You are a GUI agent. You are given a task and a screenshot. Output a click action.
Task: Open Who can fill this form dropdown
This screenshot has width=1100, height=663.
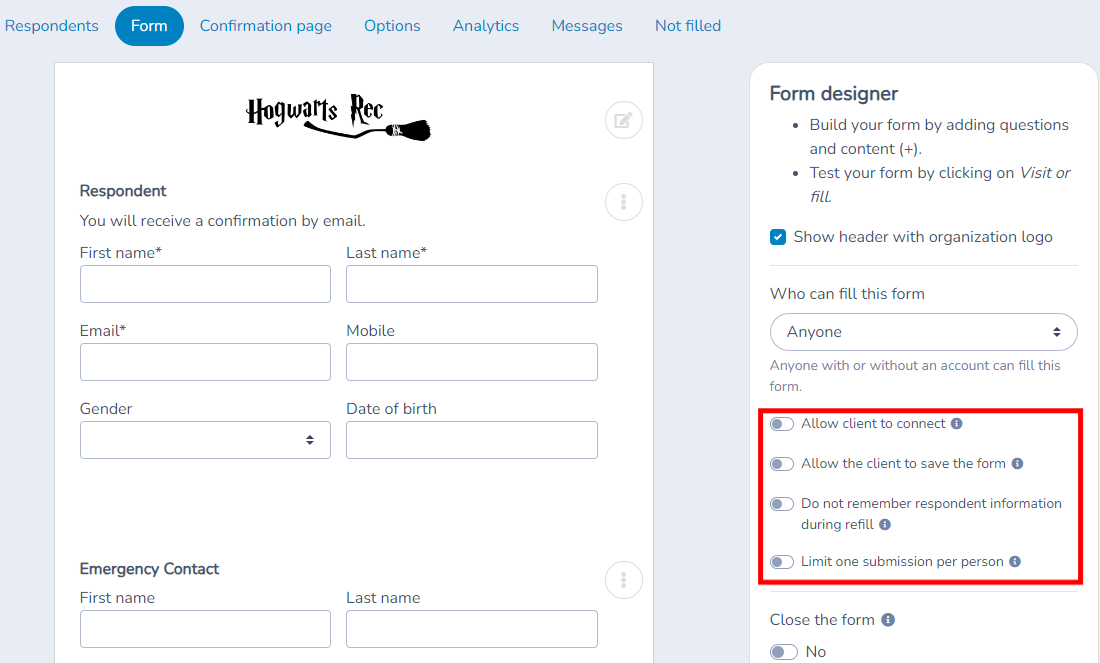point(923,332)
